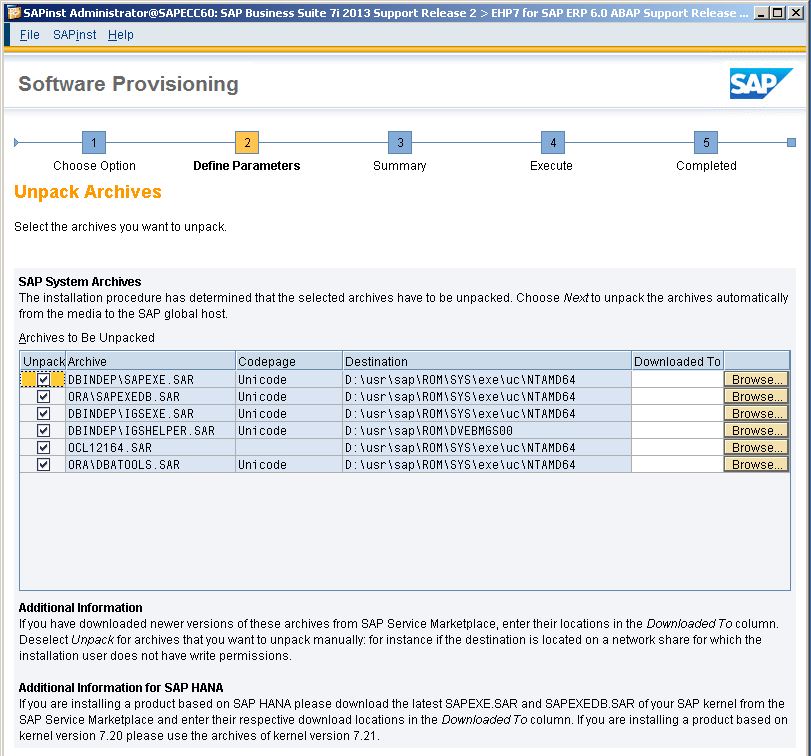Click the Codepage column header
The height and width of the screenshot is (756, 811).
(289, 361)
